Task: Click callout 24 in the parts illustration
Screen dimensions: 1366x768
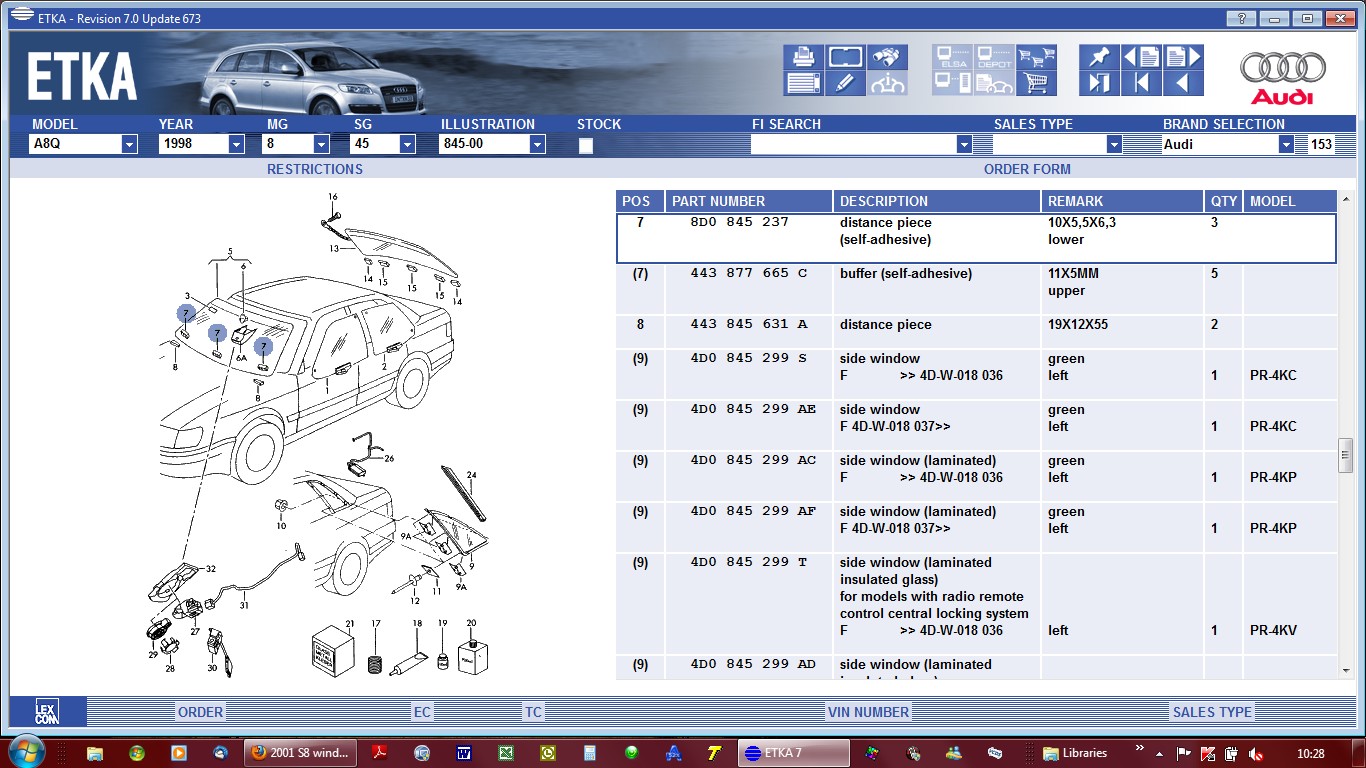Action: click(472, 475)
